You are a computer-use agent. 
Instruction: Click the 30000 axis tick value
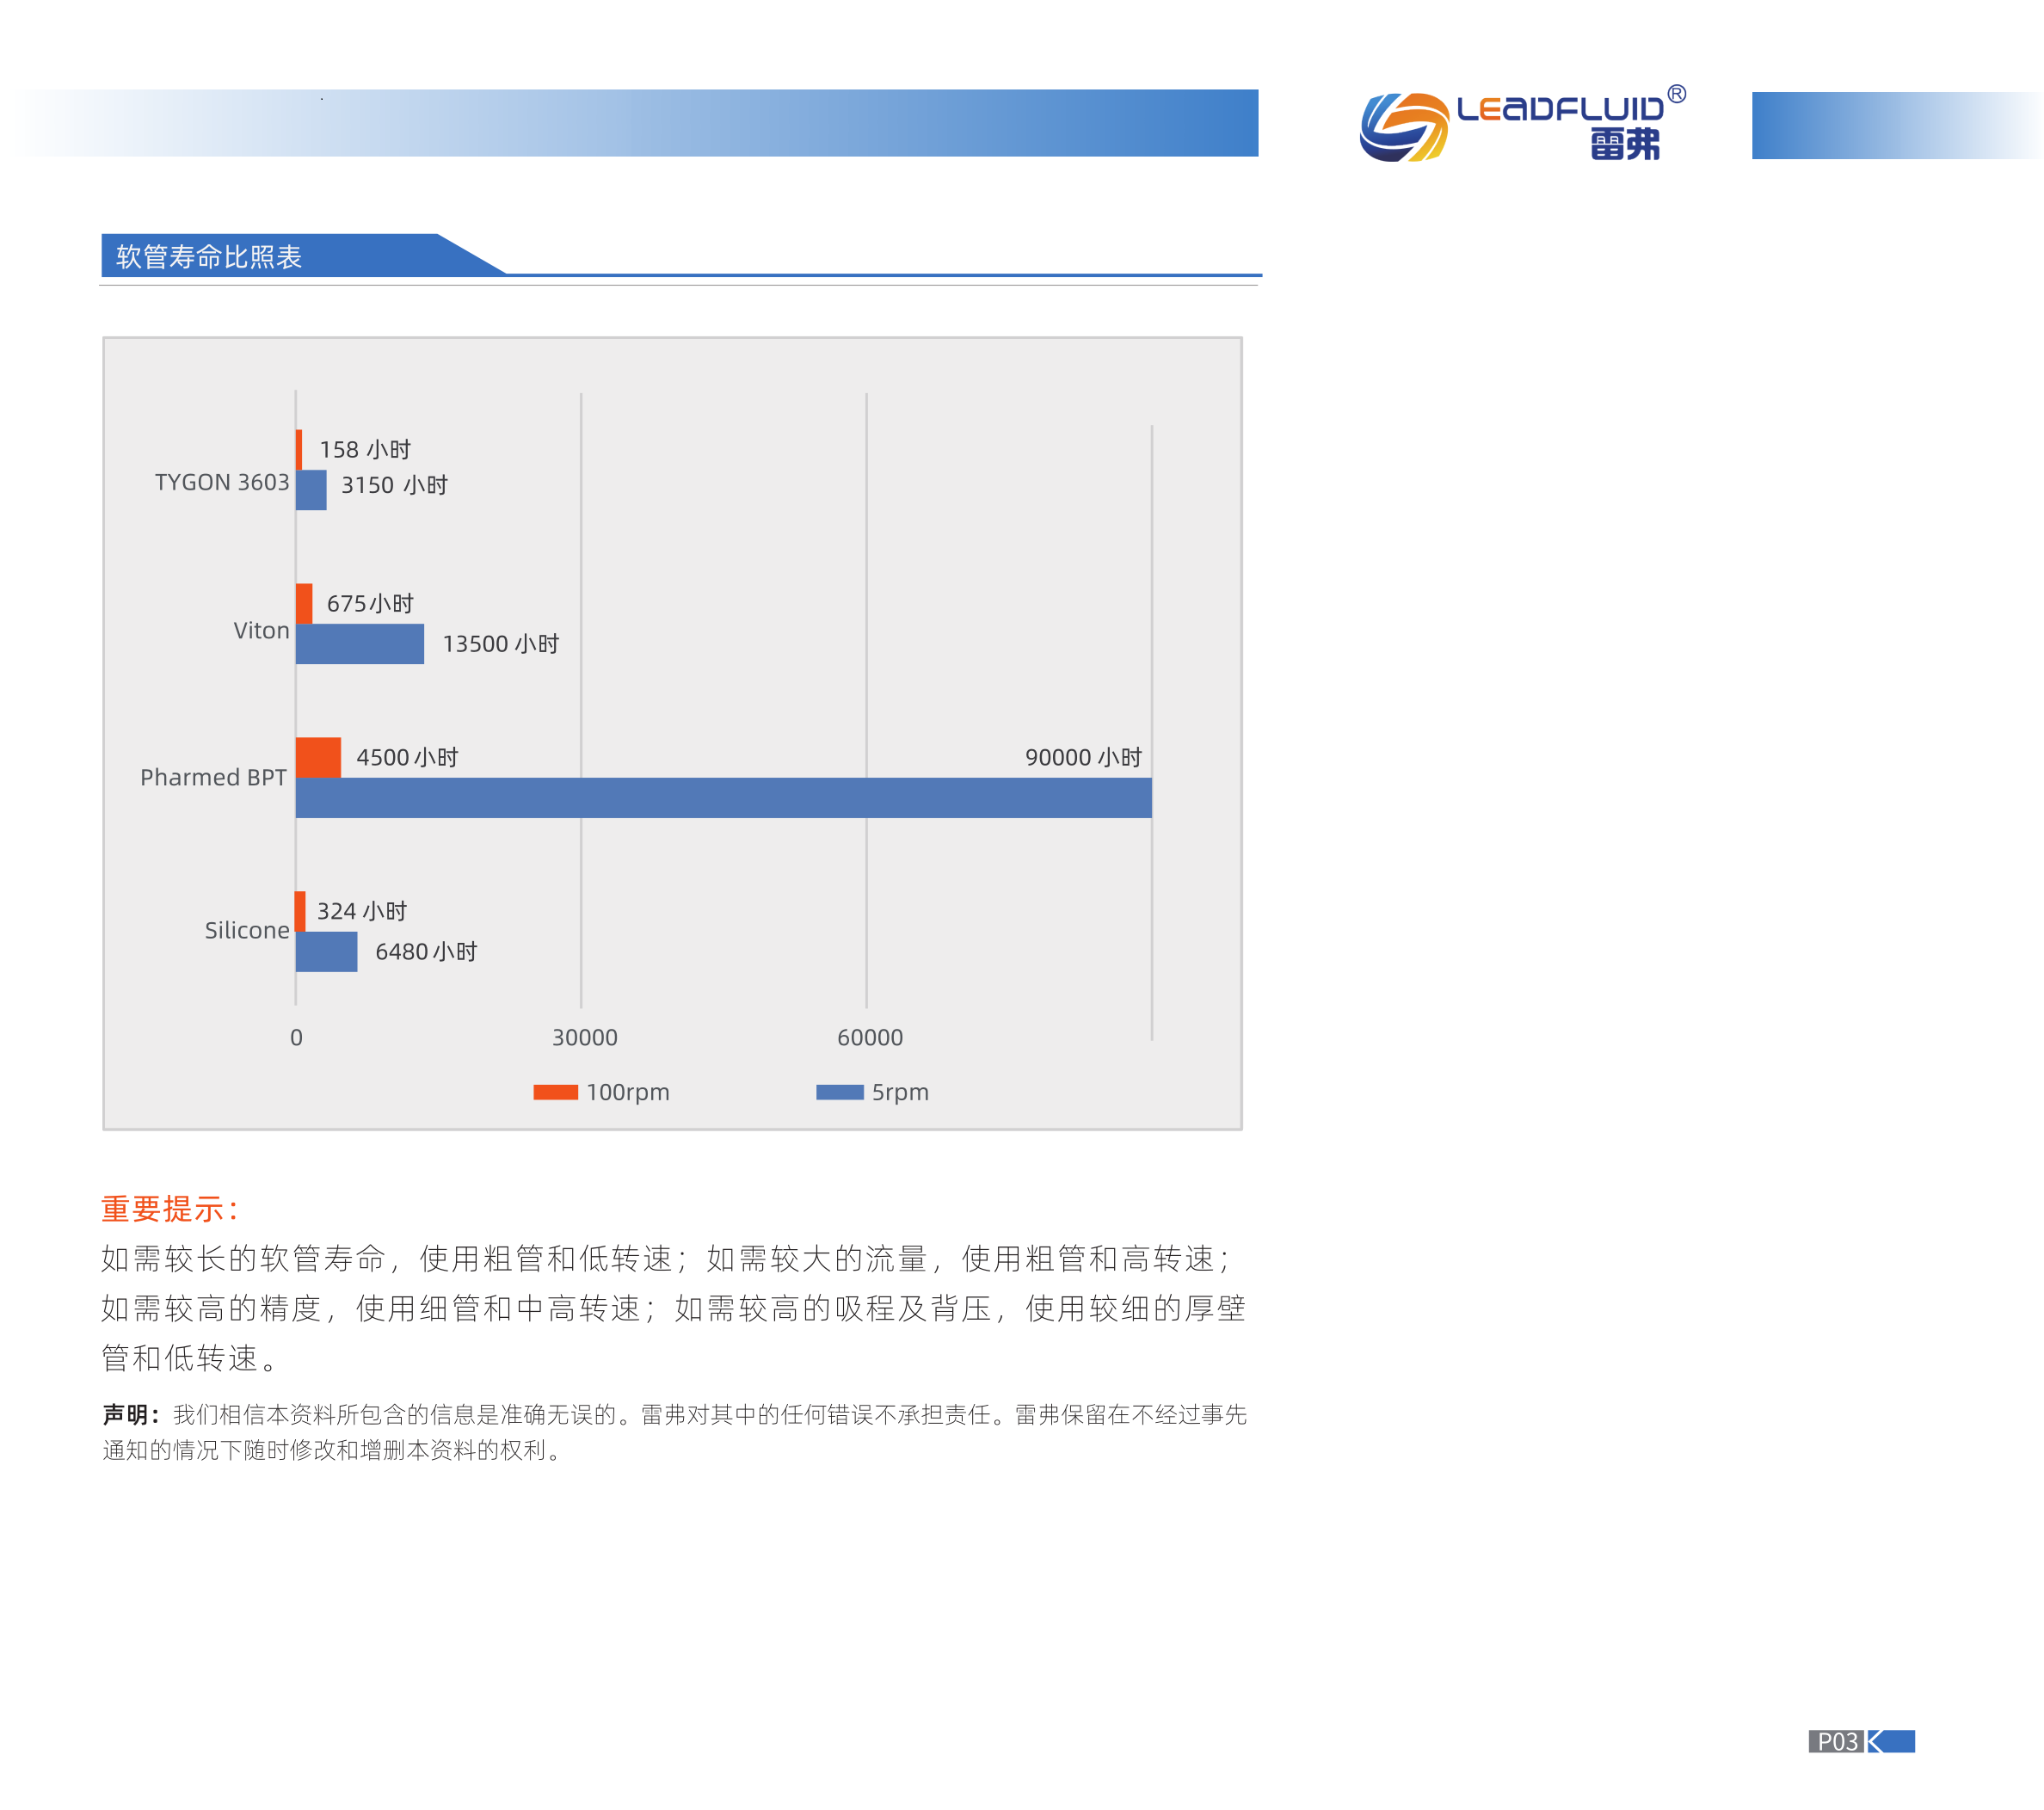[x=585, y=1037]
